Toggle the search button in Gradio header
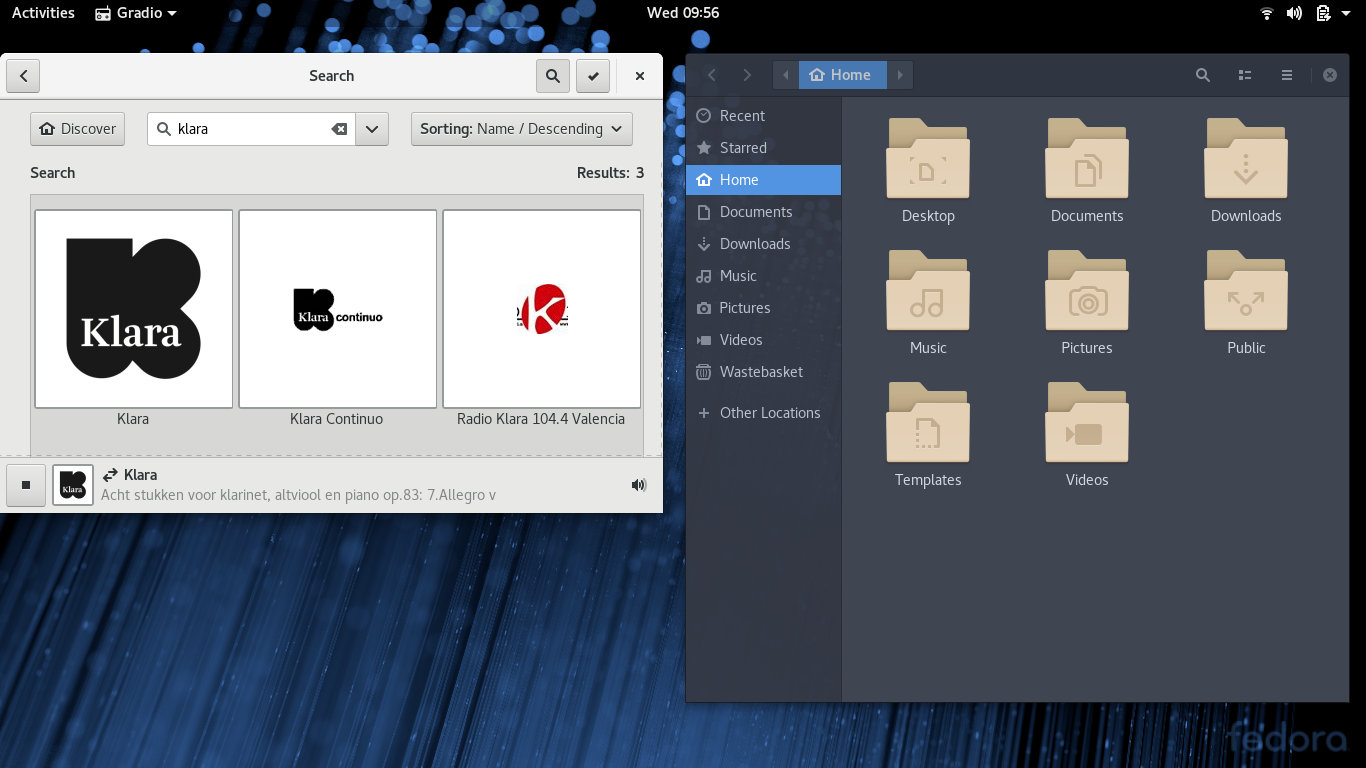This screenshot has height=768, width=1366. 552,76
